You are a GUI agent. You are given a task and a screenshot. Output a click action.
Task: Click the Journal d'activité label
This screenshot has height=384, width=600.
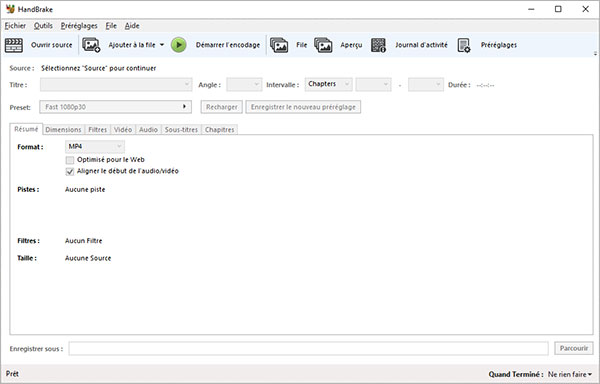pos(421,45)
